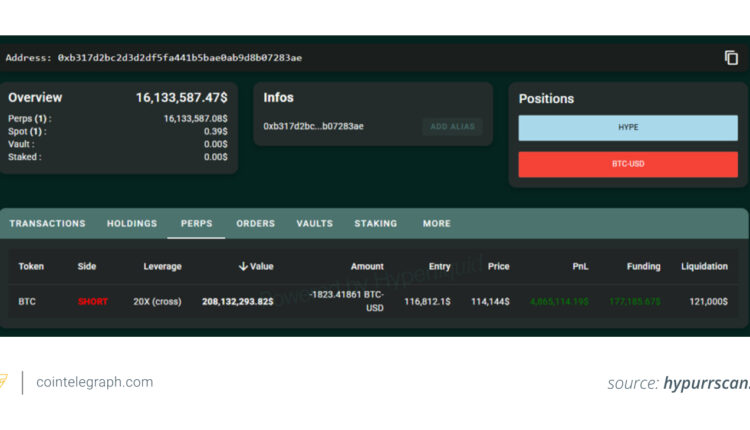
Task: Open the TRANSACTIONS tab
Action: click(x=47, y=224)
